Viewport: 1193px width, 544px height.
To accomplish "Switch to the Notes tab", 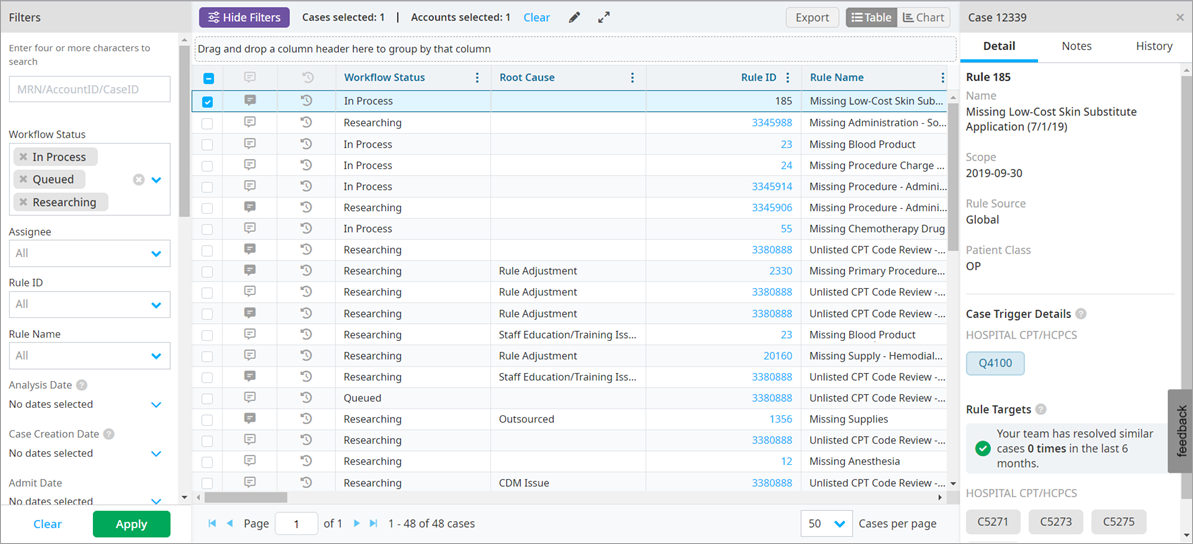I will [x=1077, y=46].
